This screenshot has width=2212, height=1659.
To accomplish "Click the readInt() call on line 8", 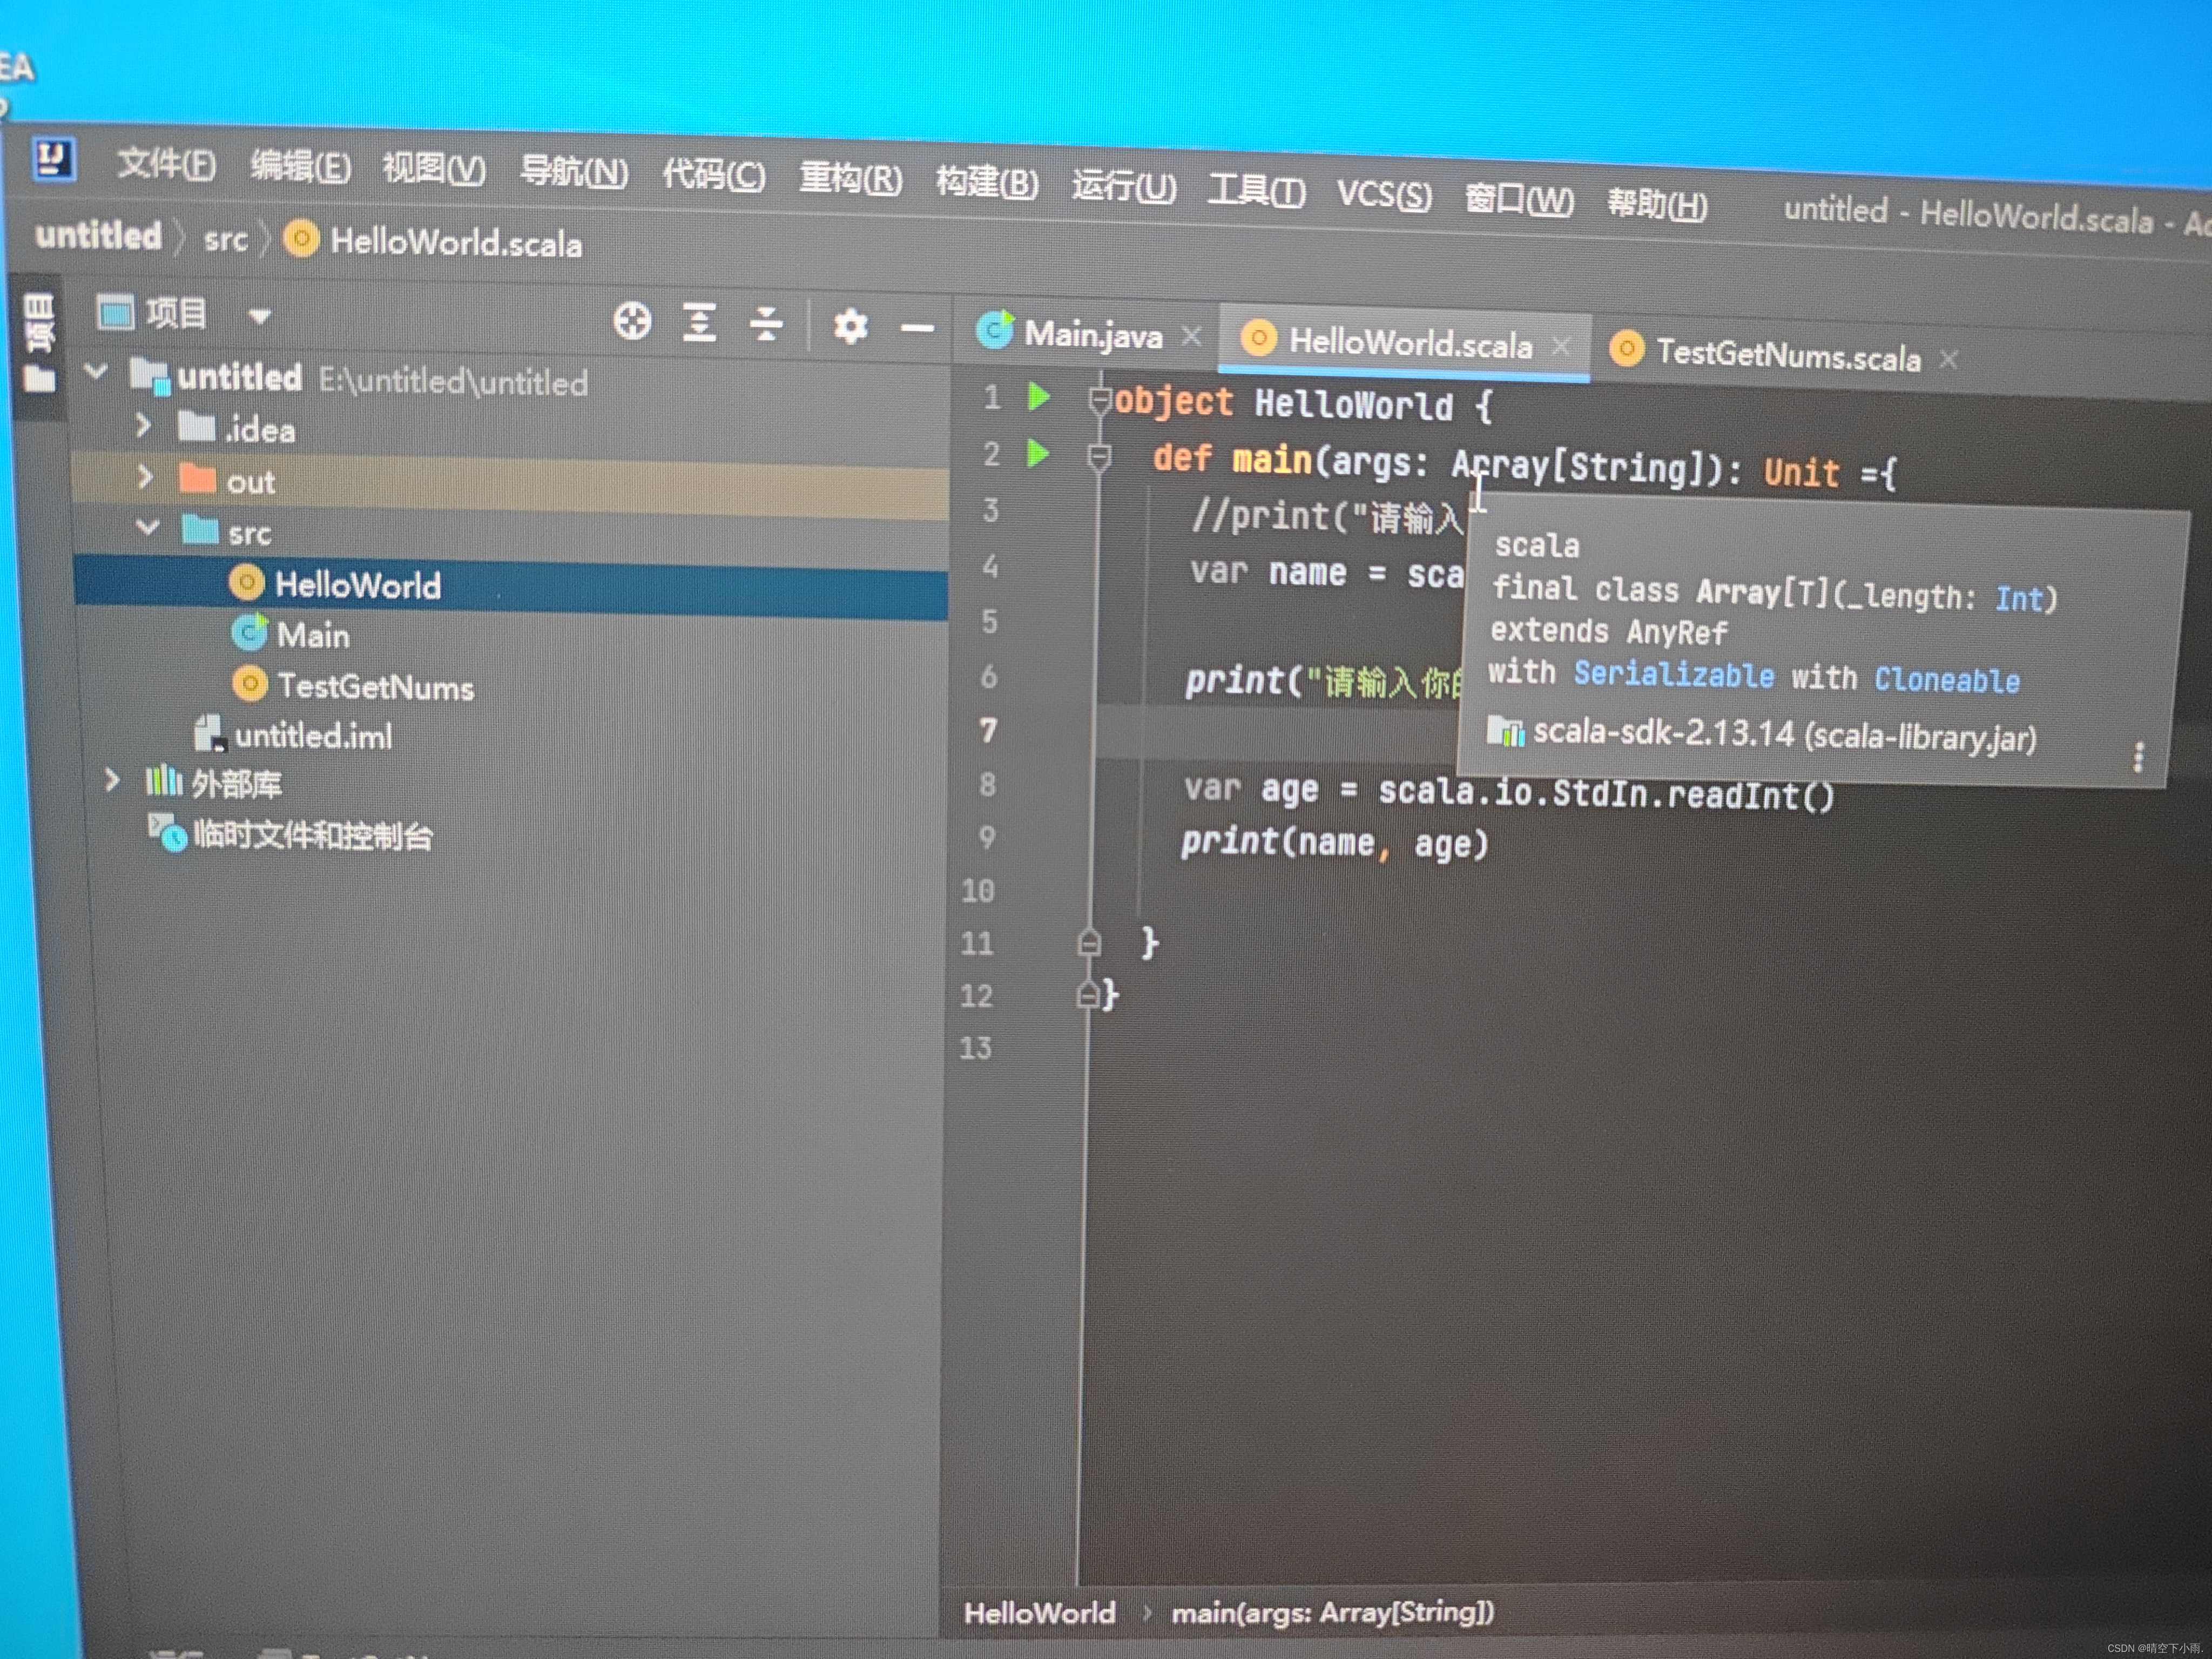I will (1750, 795).
